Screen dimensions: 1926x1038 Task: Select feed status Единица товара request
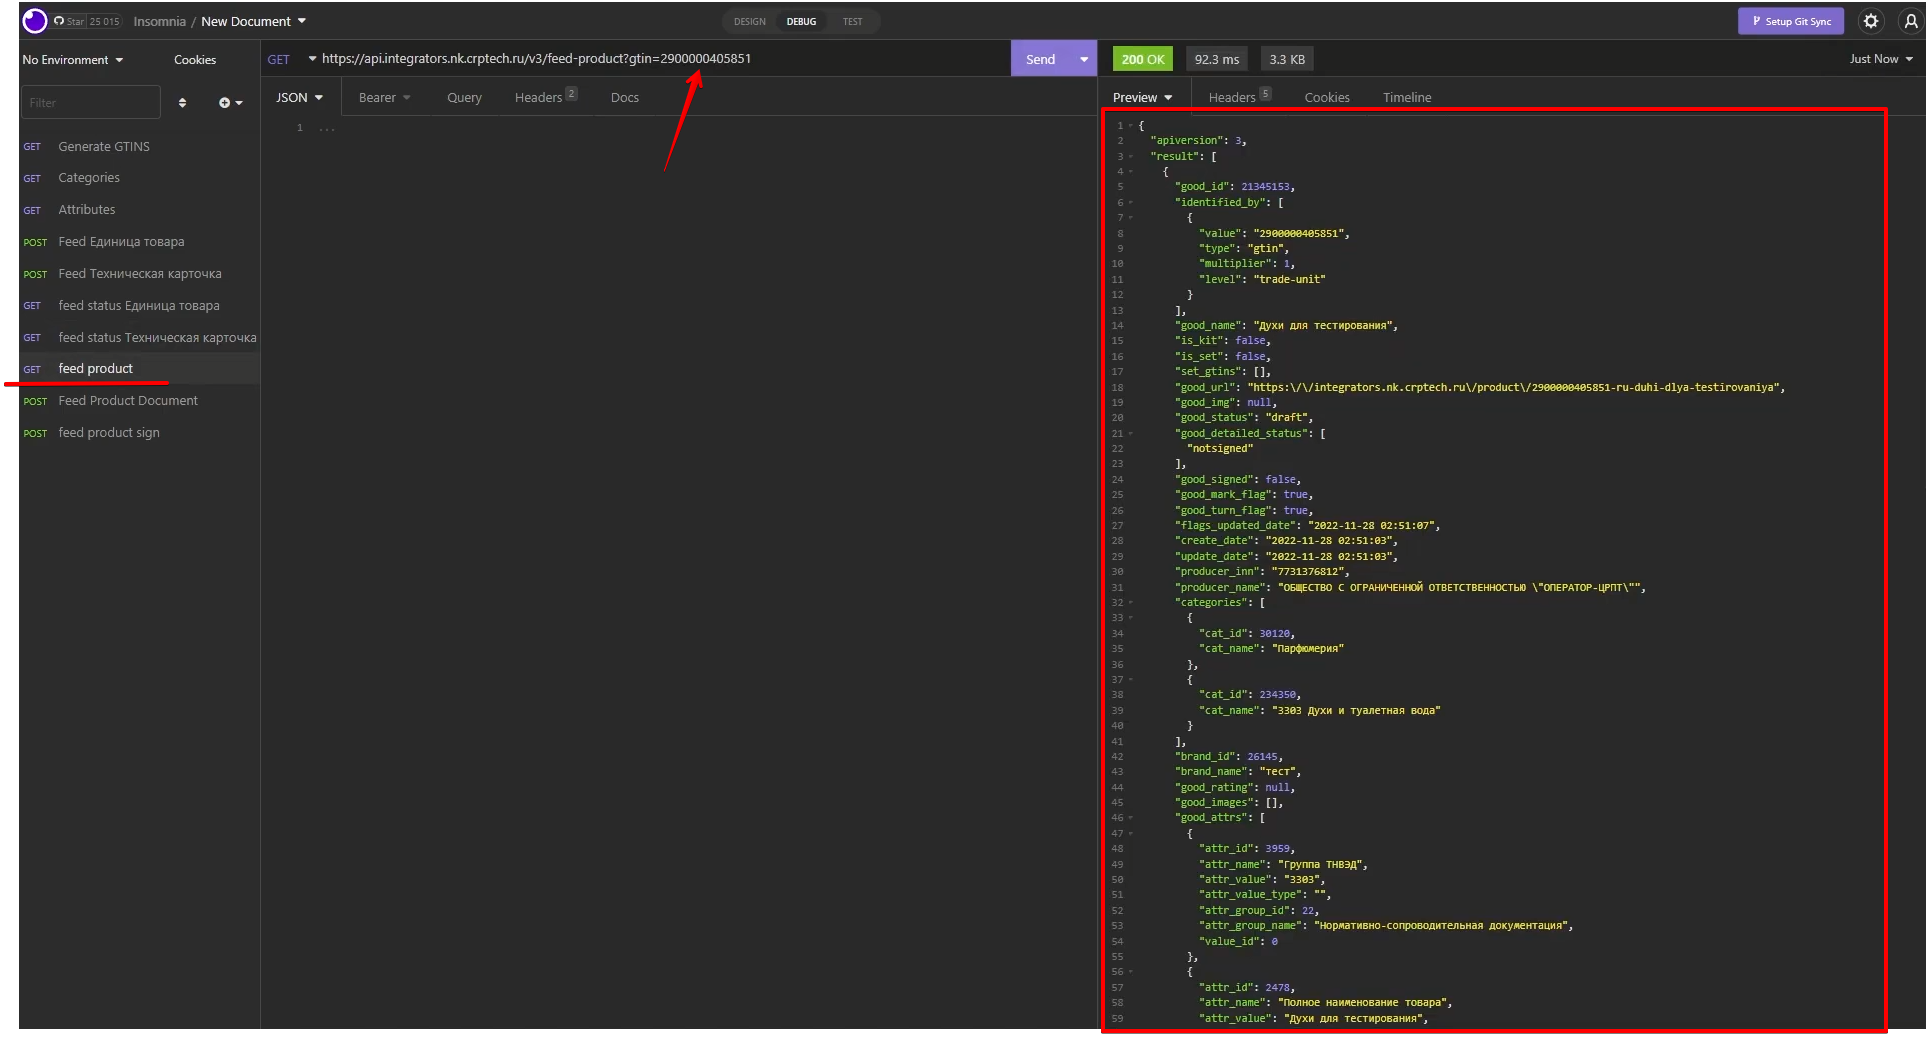(140, 306)
